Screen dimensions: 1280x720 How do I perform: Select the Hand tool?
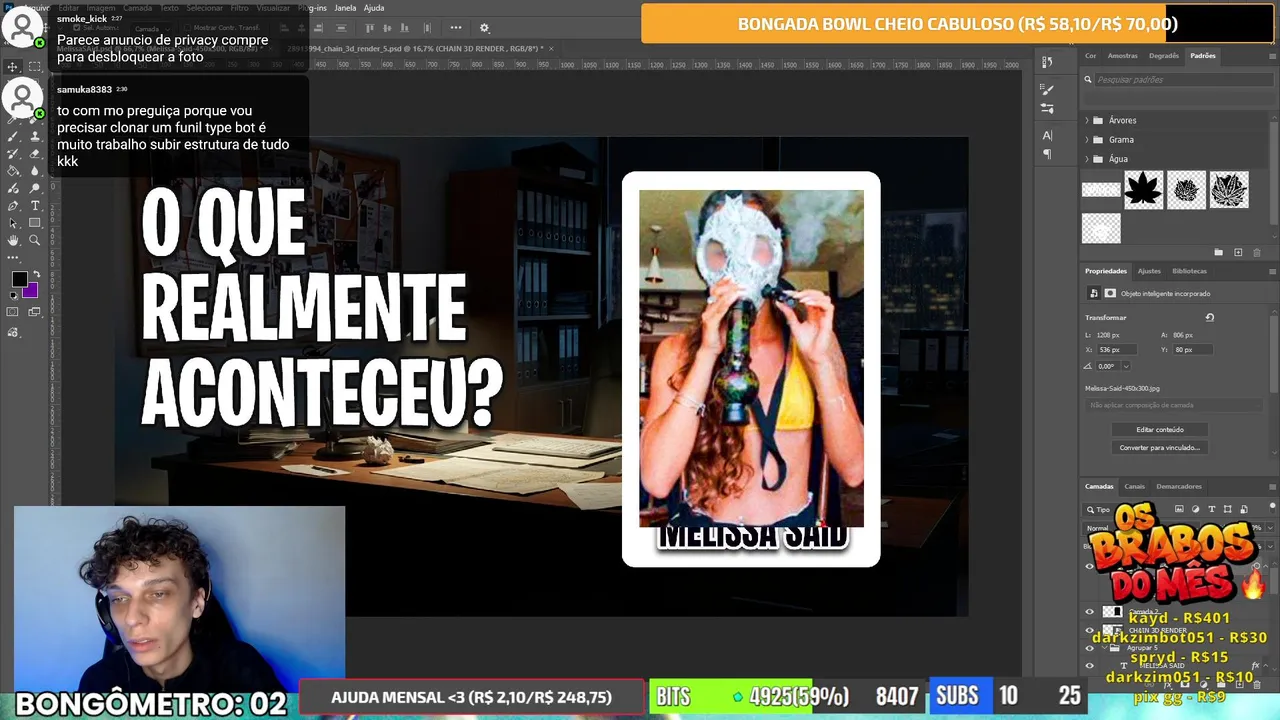[13, 240]
